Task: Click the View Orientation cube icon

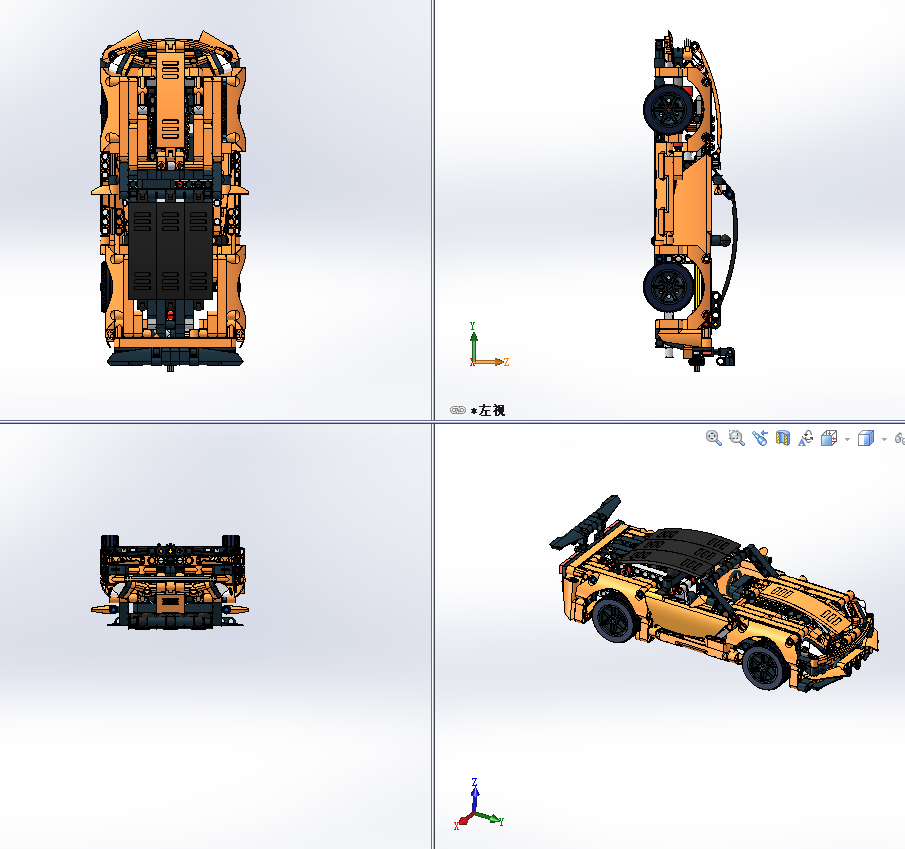Action: point(829,438)
